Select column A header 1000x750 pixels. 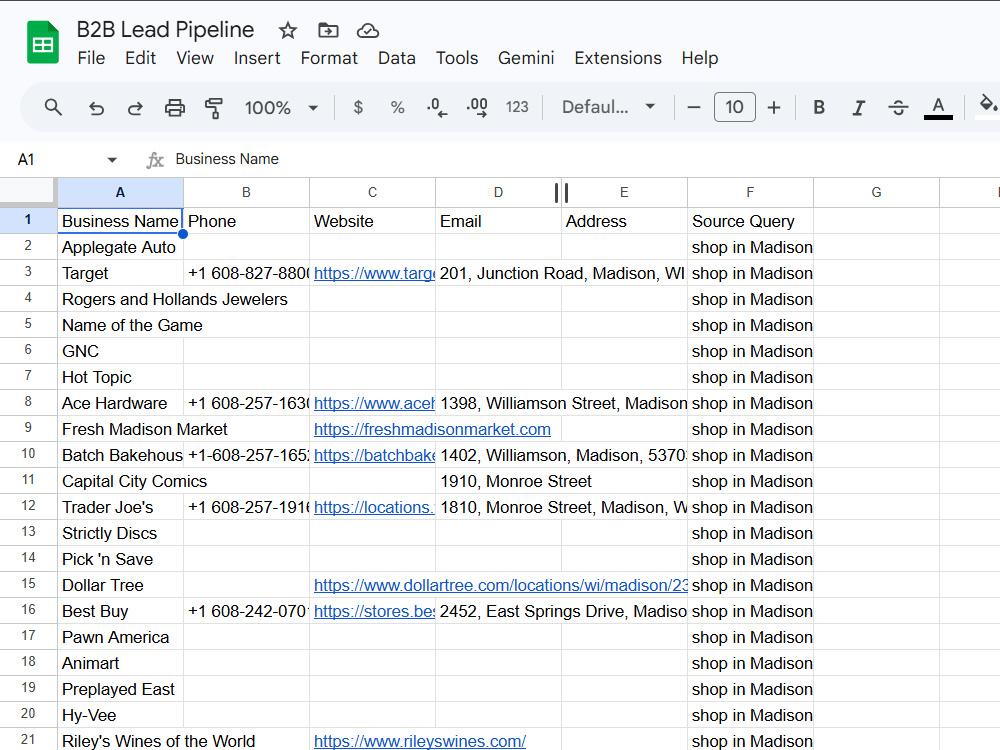tap(121, 192)
